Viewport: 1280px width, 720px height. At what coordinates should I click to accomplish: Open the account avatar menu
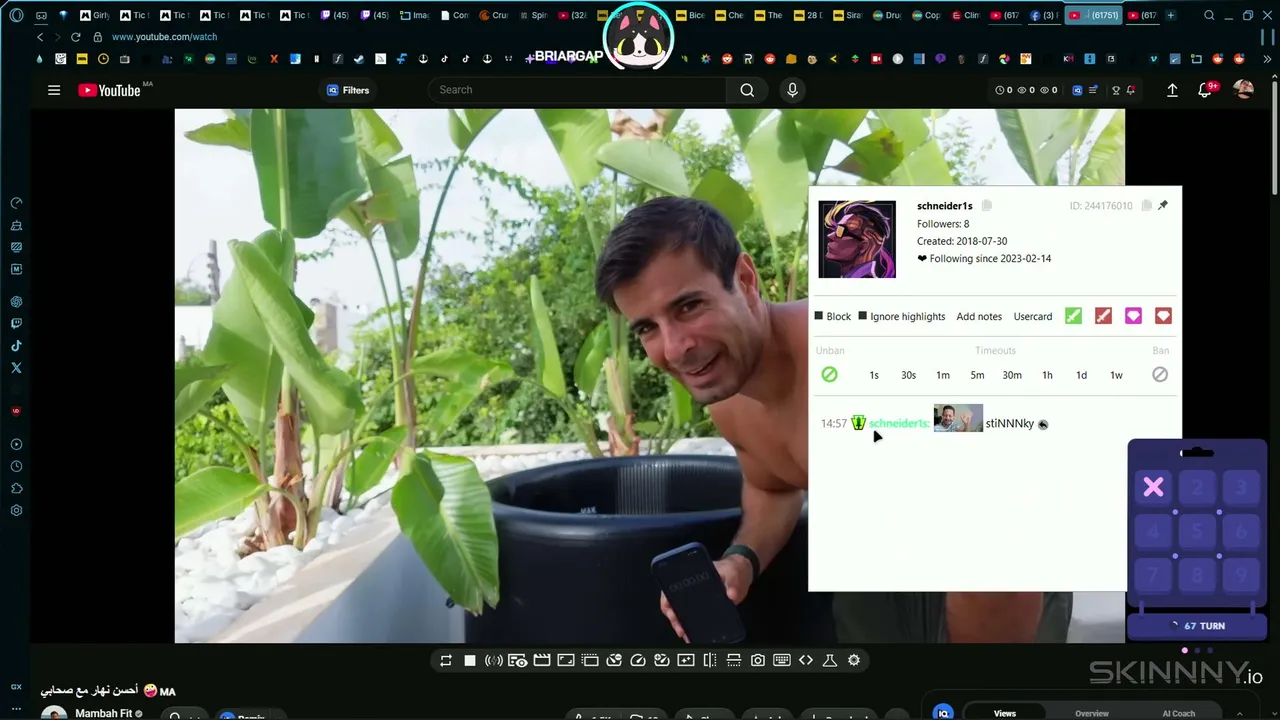click(1243, 90)
